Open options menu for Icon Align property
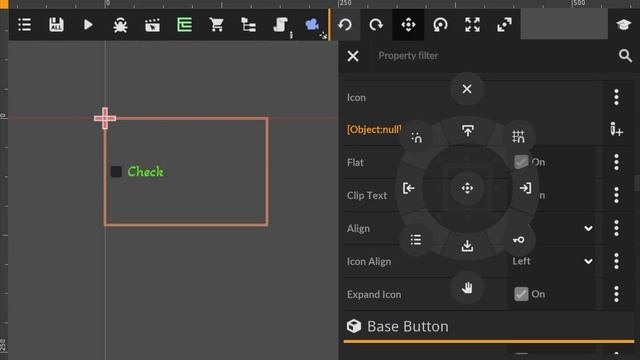 tap(616, 261)
